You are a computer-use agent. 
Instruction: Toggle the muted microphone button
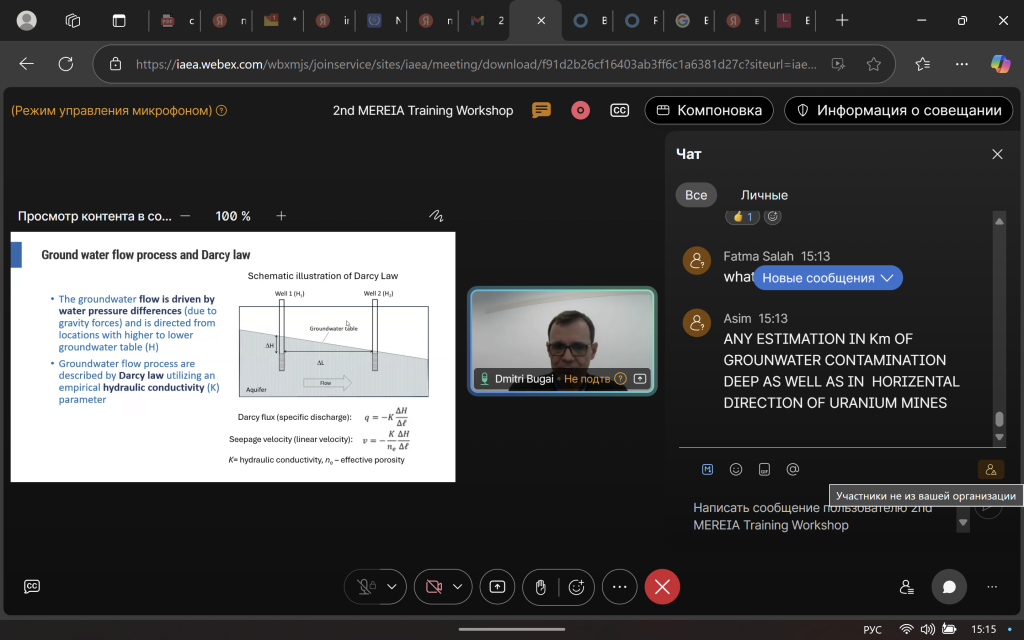[x=365, y=587]
